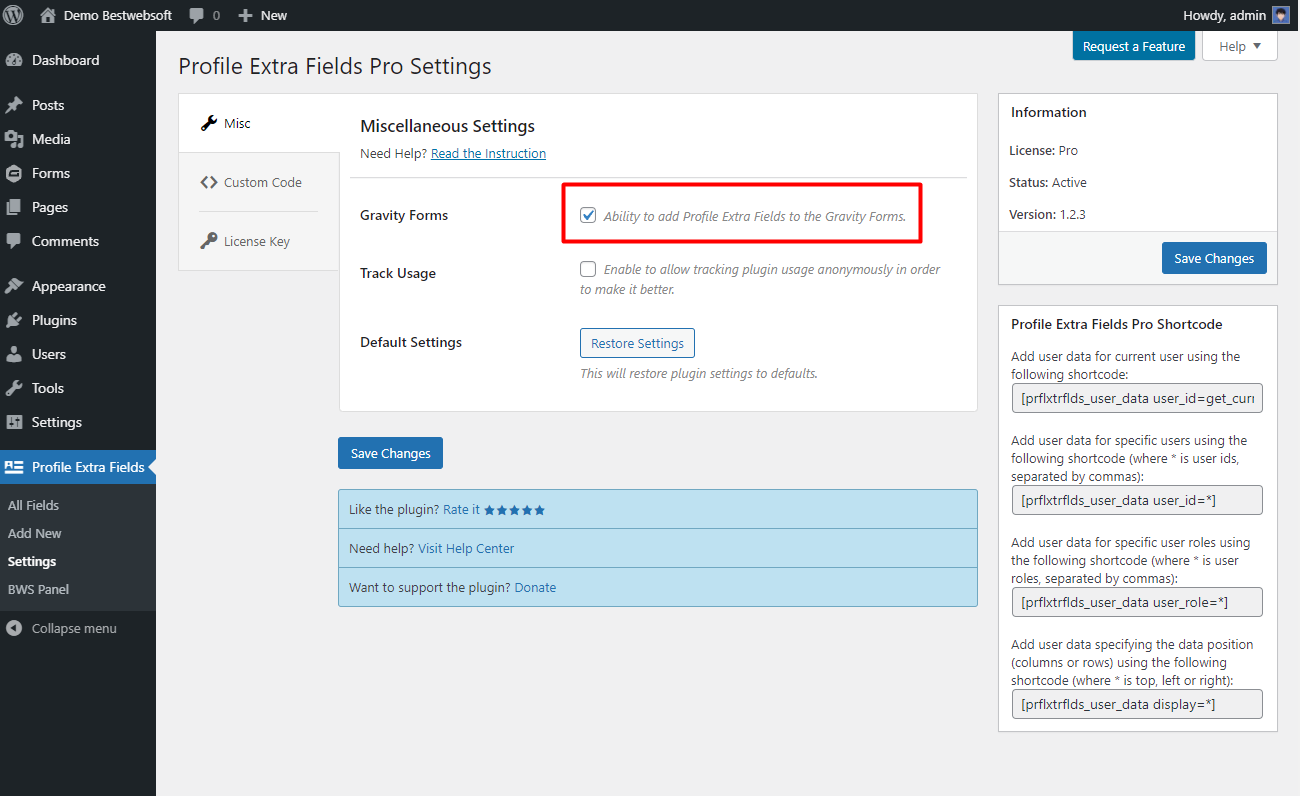Click the Plugins sidebar icon
This screenshot has width=1300, height=796.
pyautogui.click(x=16, y=320)
